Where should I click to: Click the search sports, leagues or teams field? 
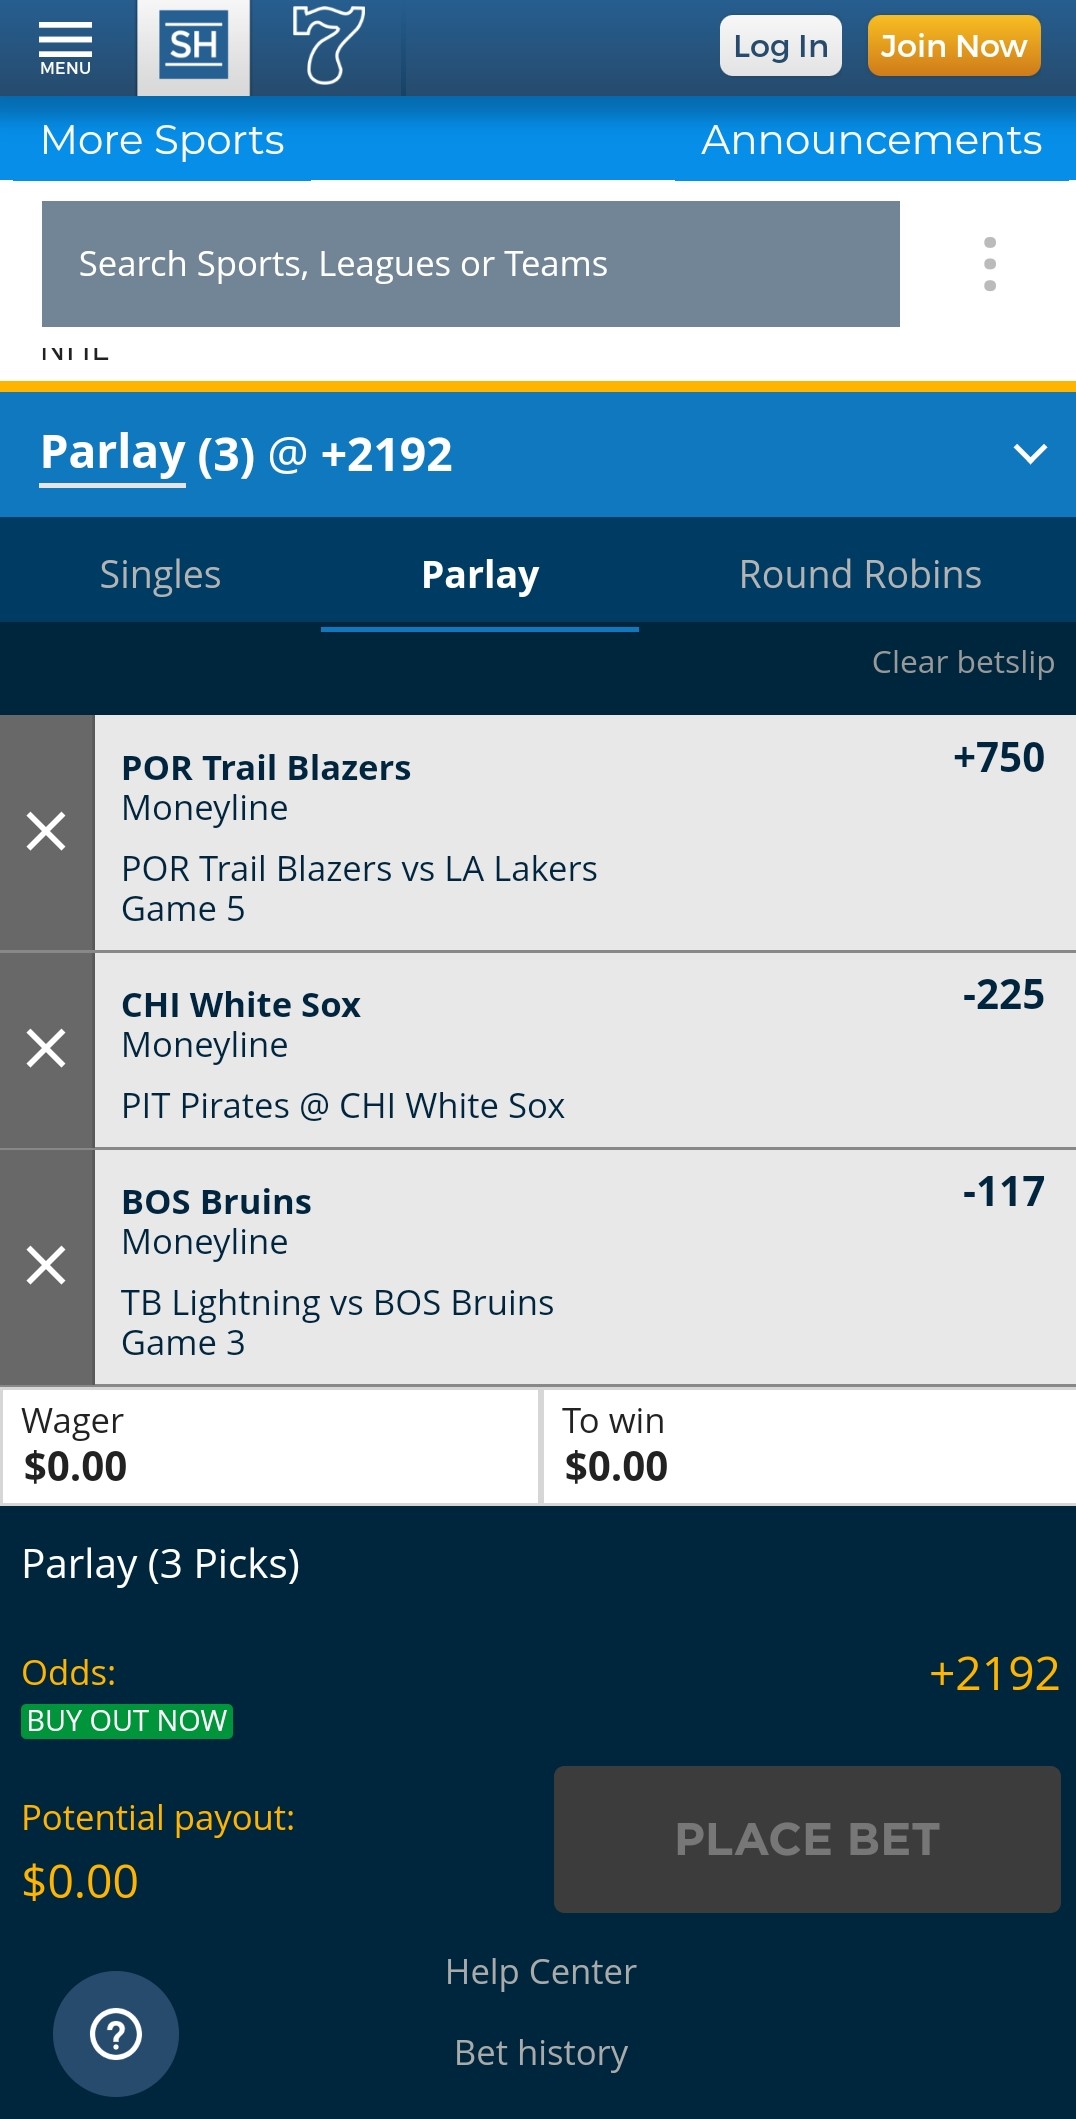click(x=471, y=264)
